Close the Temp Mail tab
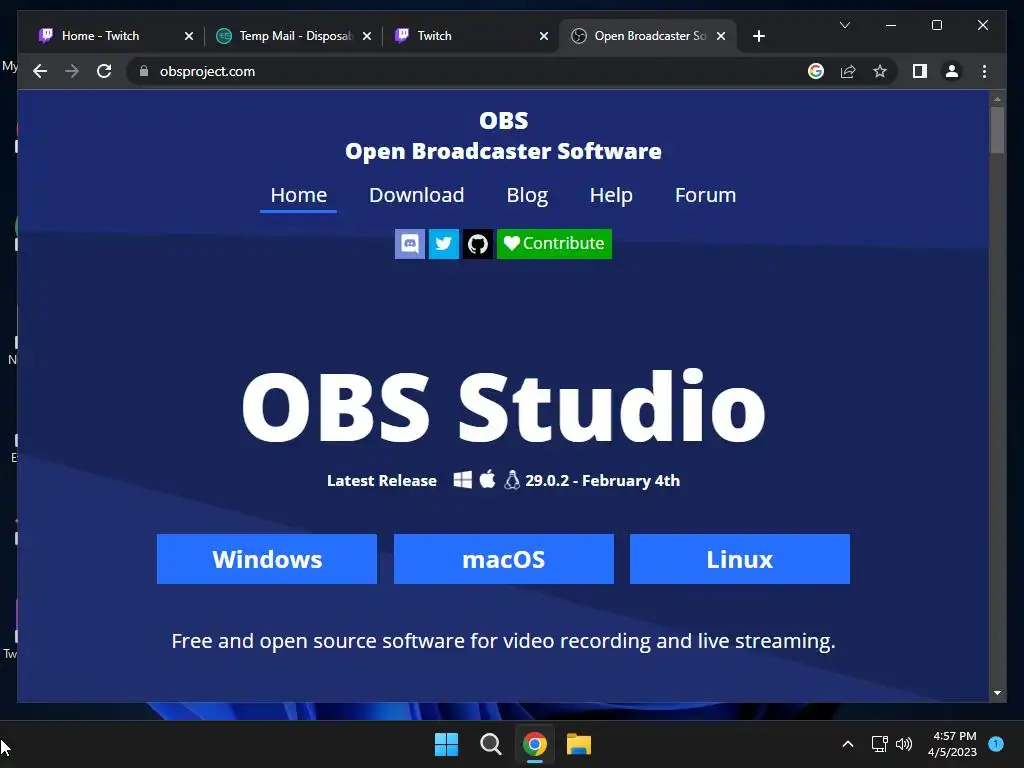The height and width of the screenshot is (768, 1024). [x=367, y=36]
